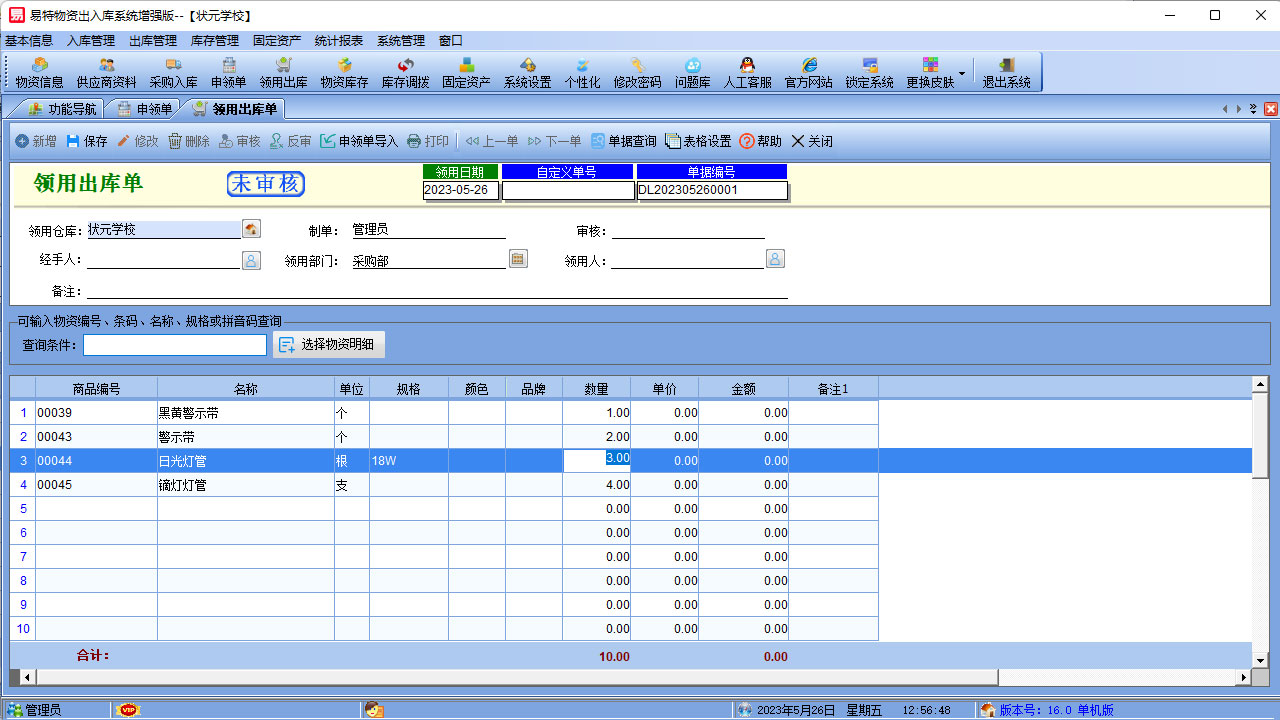This screenshot has width=1280, height=720.
Task: Click the 供应商资料 toolbar icon
Action: coord(106,72)
